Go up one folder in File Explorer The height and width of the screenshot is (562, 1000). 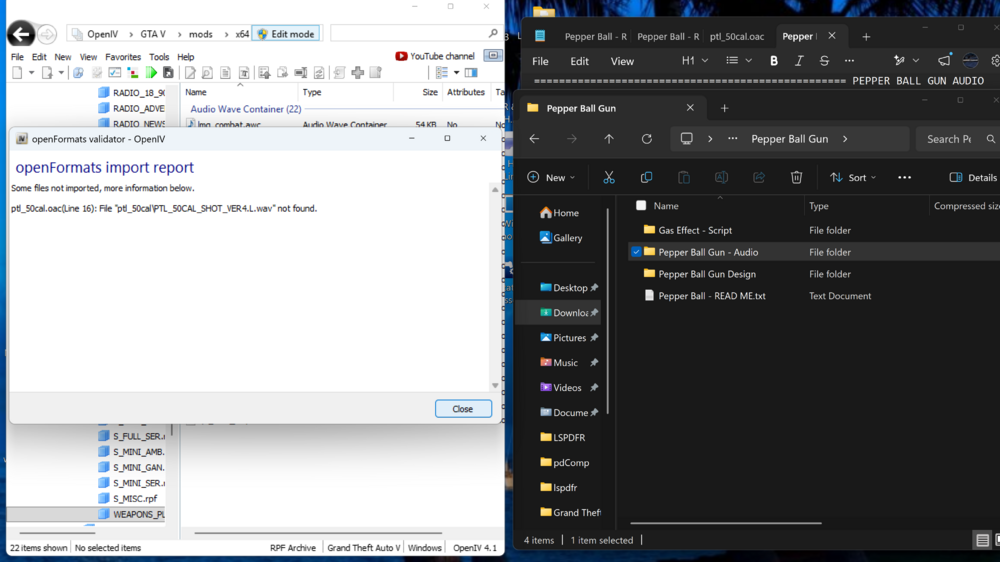[609, 139]
